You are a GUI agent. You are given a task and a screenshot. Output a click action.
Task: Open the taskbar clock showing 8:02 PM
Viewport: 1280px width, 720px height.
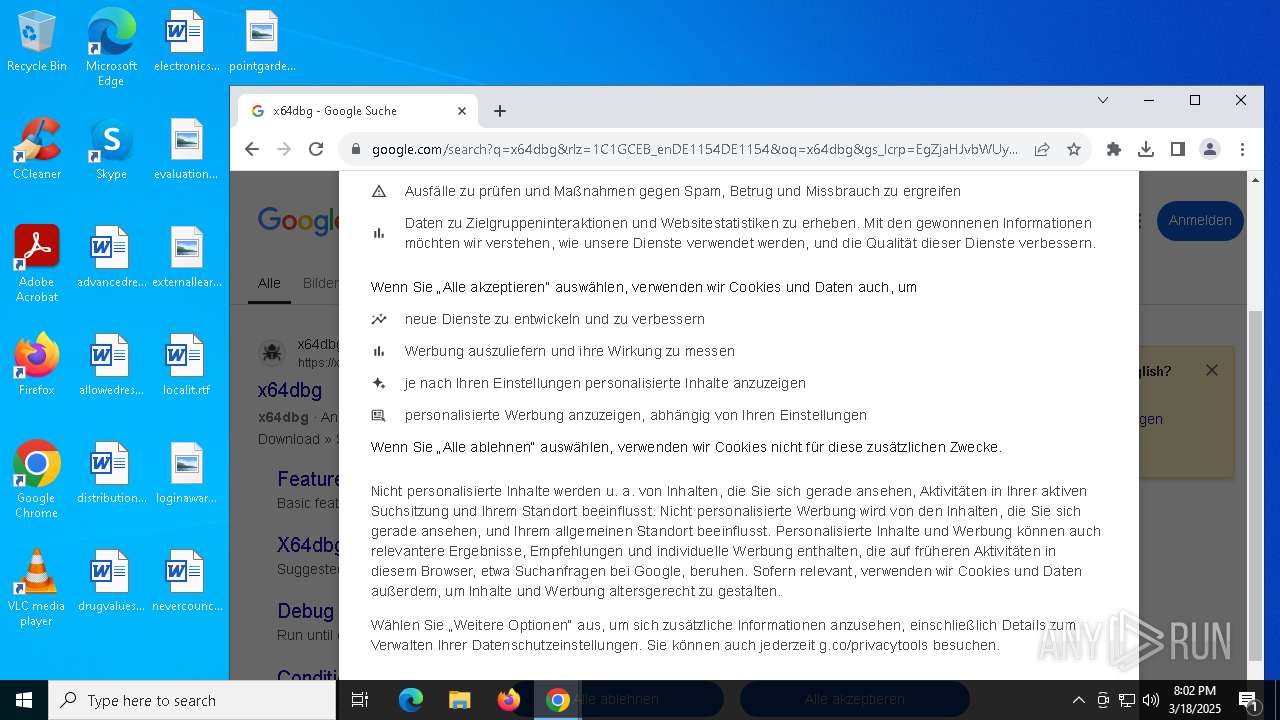(1195, 700)
